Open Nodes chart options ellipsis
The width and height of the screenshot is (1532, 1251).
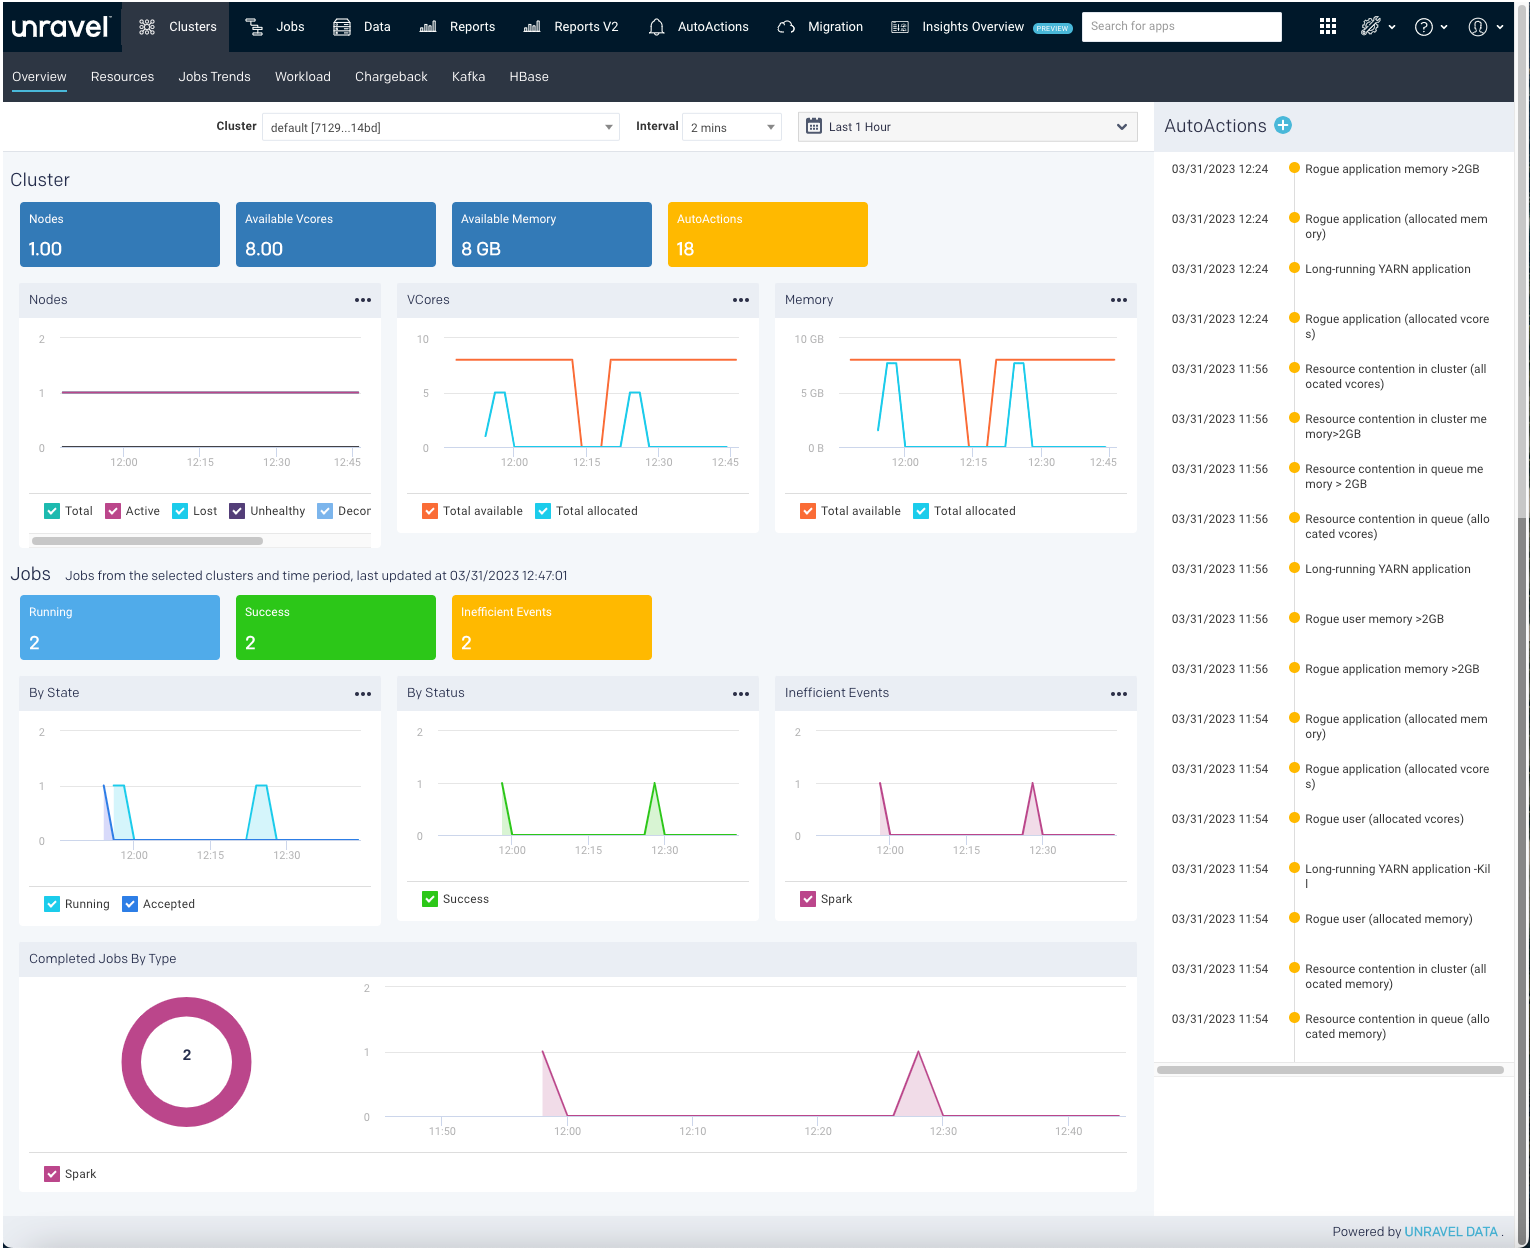pos(363,300)
